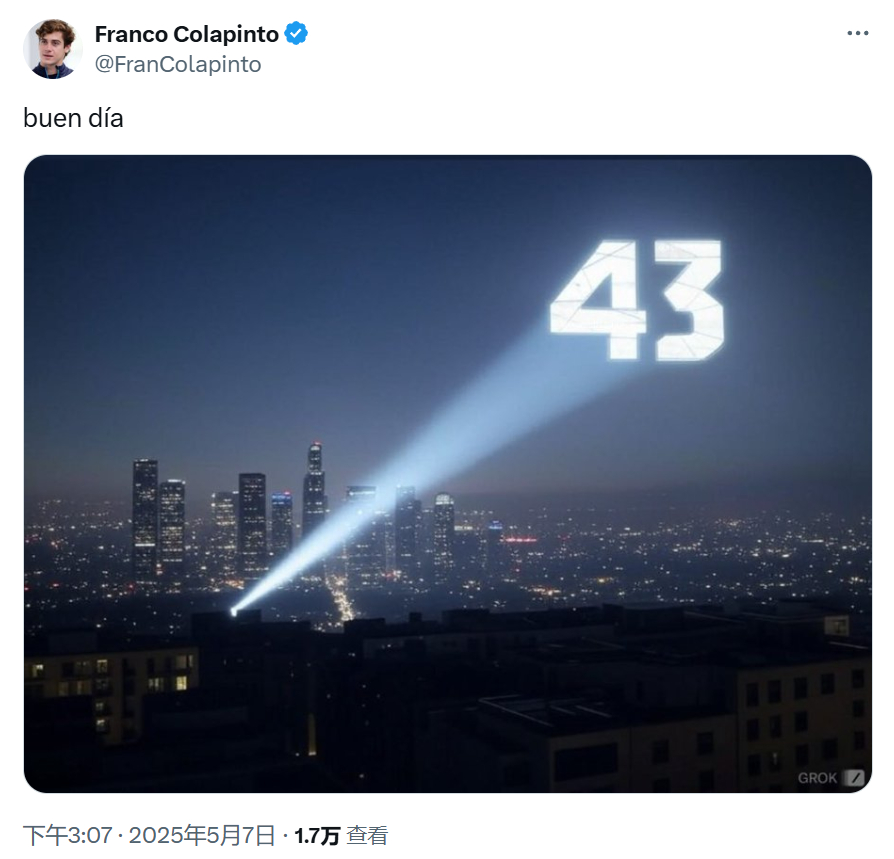Open the three-dot more options menu
This screenshot has height=859, width=894.
tap(858, 34)
